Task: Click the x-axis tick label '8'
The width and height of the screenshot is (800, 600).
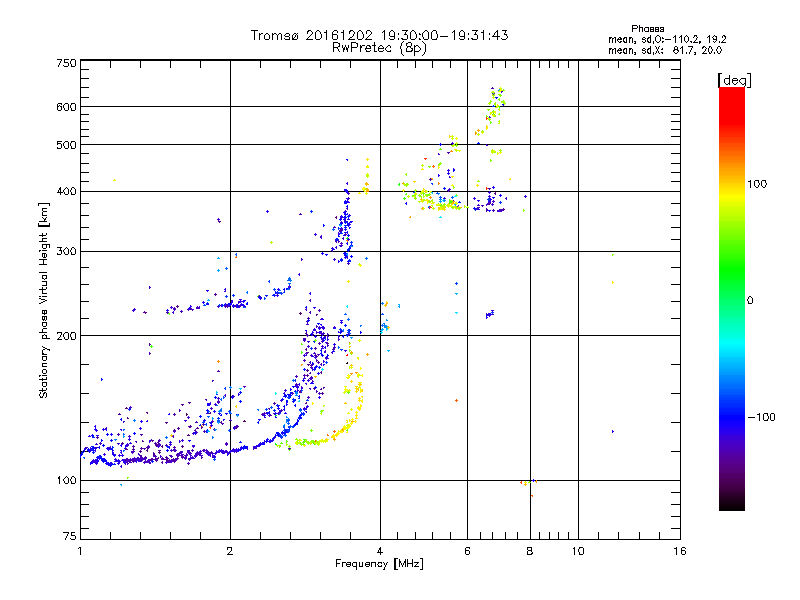Action: 530,551
